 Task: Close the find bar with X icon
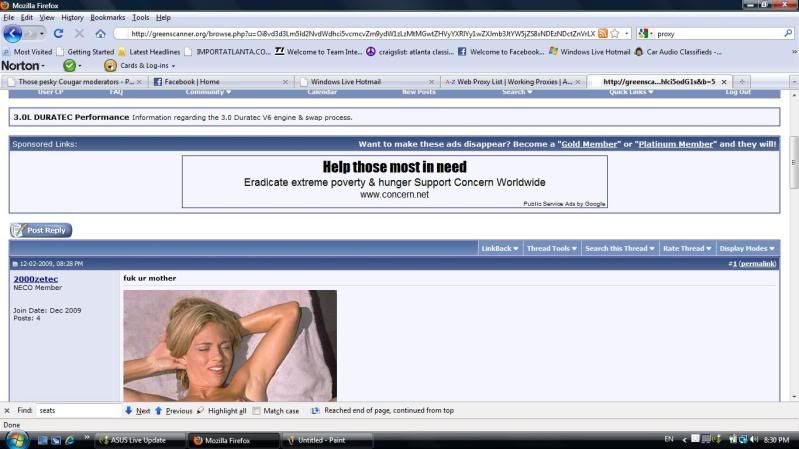(7, 410)
